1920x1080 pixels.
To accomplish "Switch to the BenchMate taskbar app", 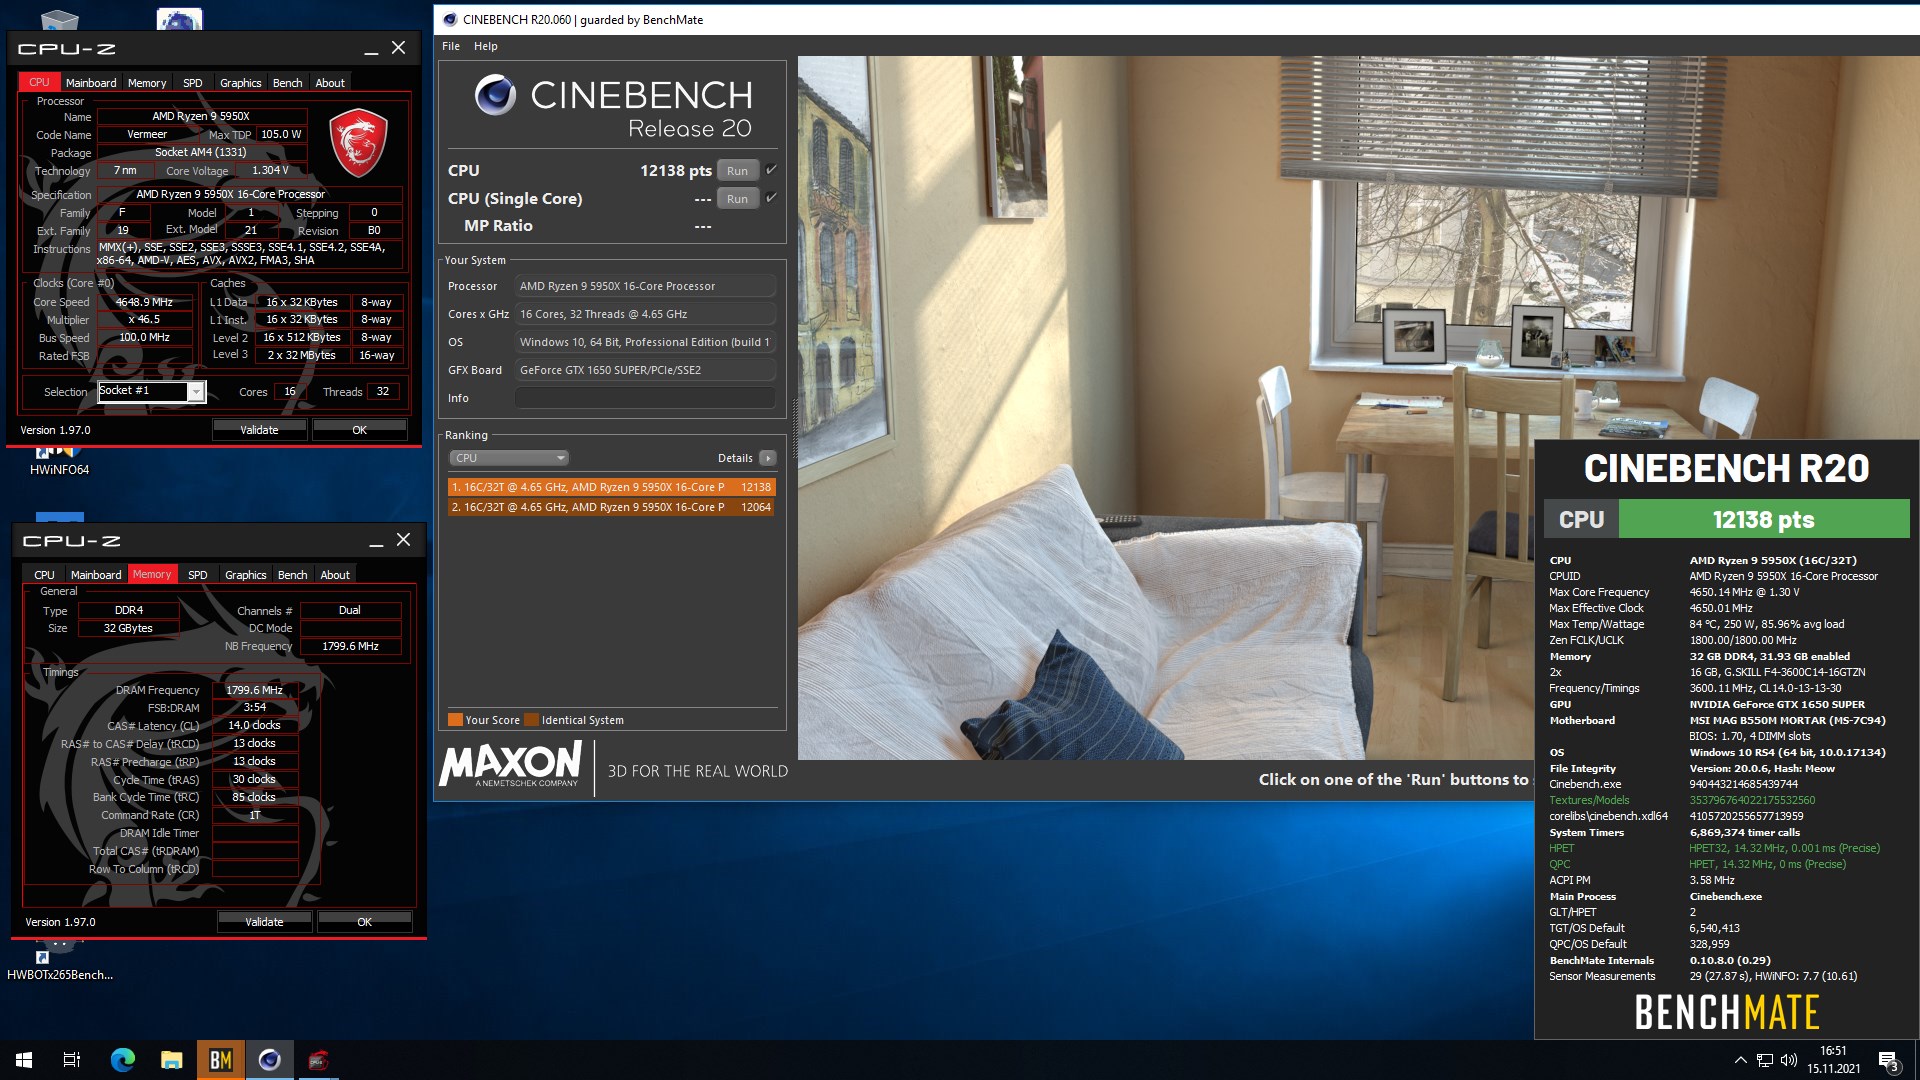I will click(x=220, y=1060).
